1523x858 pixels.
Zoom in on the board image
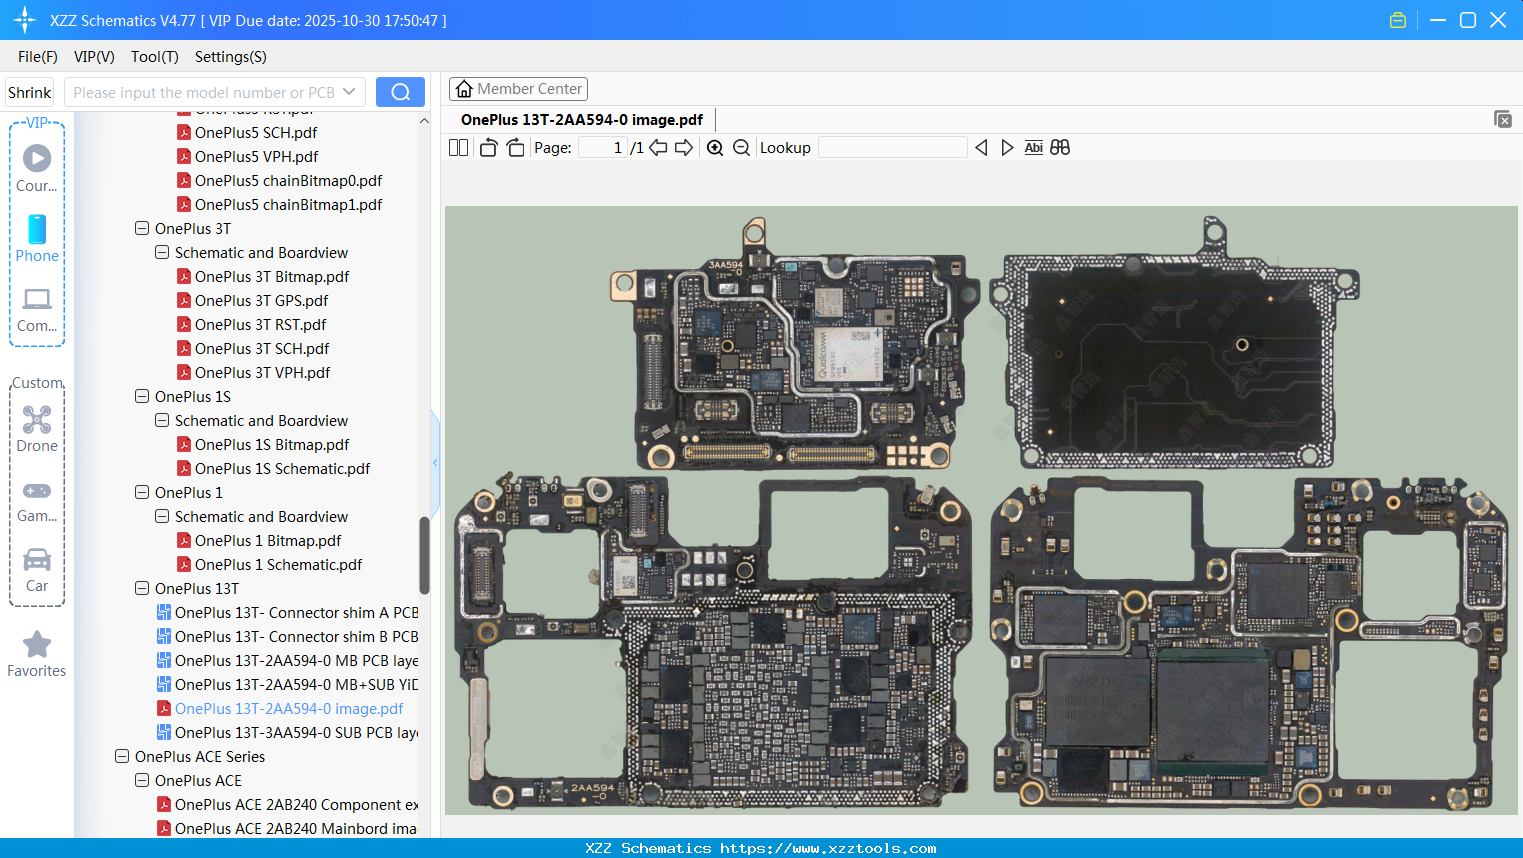click(x=715, y=147)
